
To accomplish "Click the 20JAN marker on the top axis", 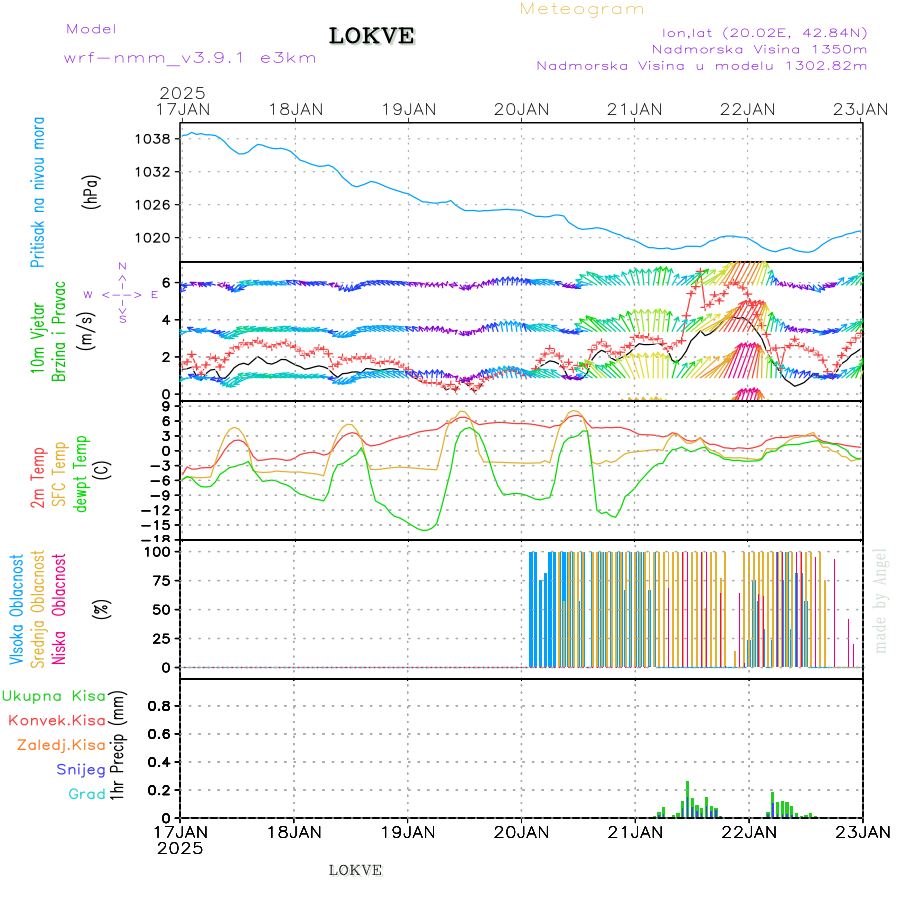I will pyautogui.click(x=521, y=109).
